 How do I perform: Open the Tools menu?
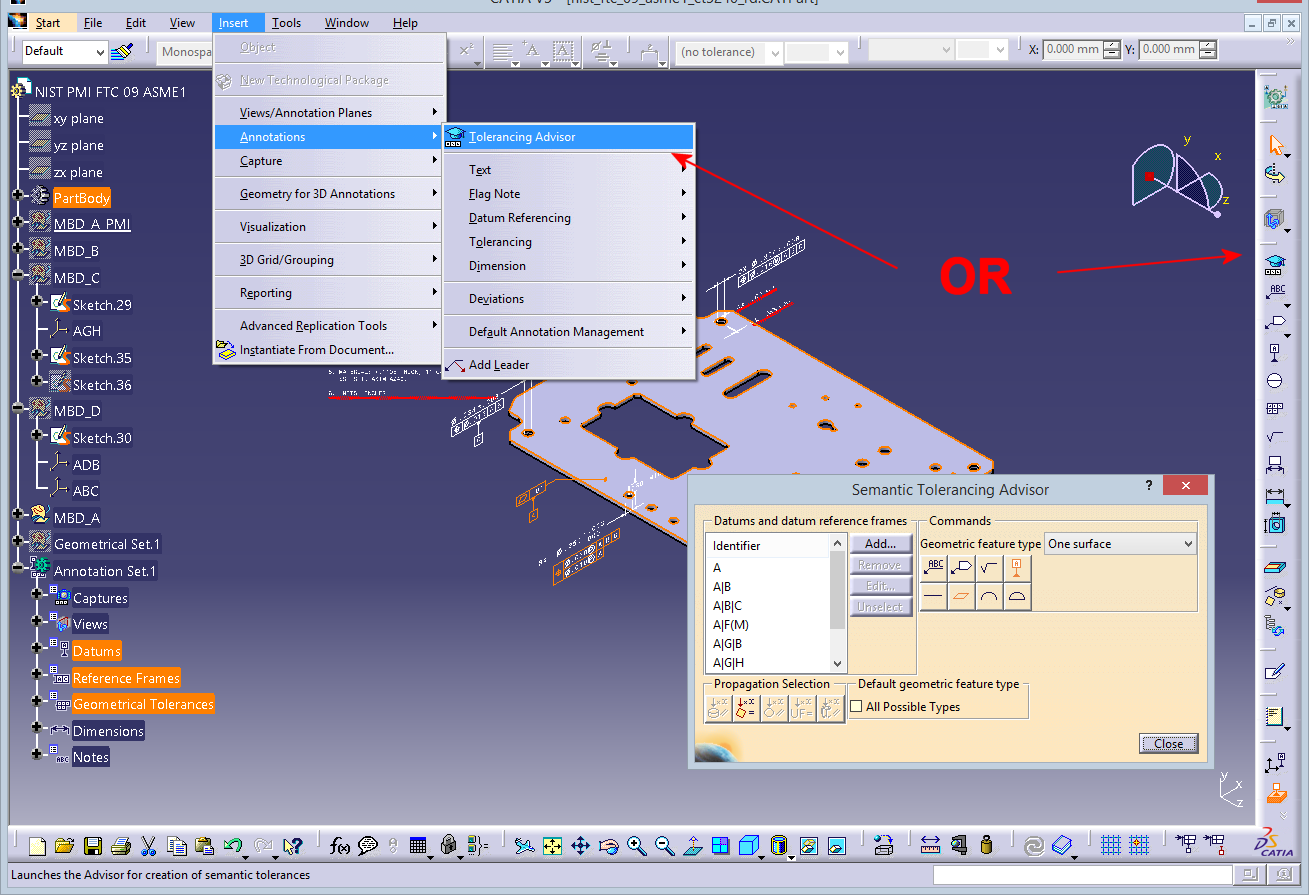pos(286,23)
